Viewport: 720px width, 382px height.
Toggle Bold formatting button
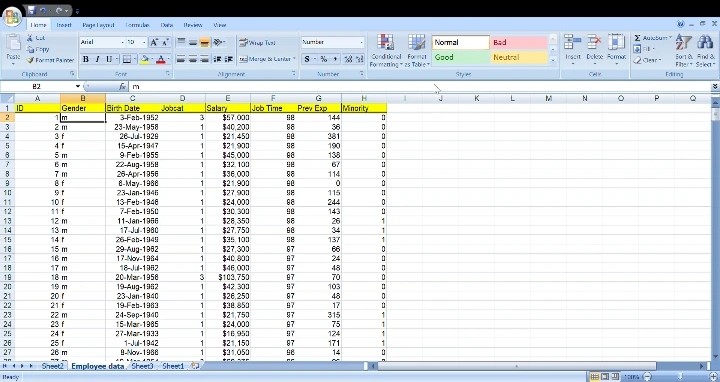[85, 59]
